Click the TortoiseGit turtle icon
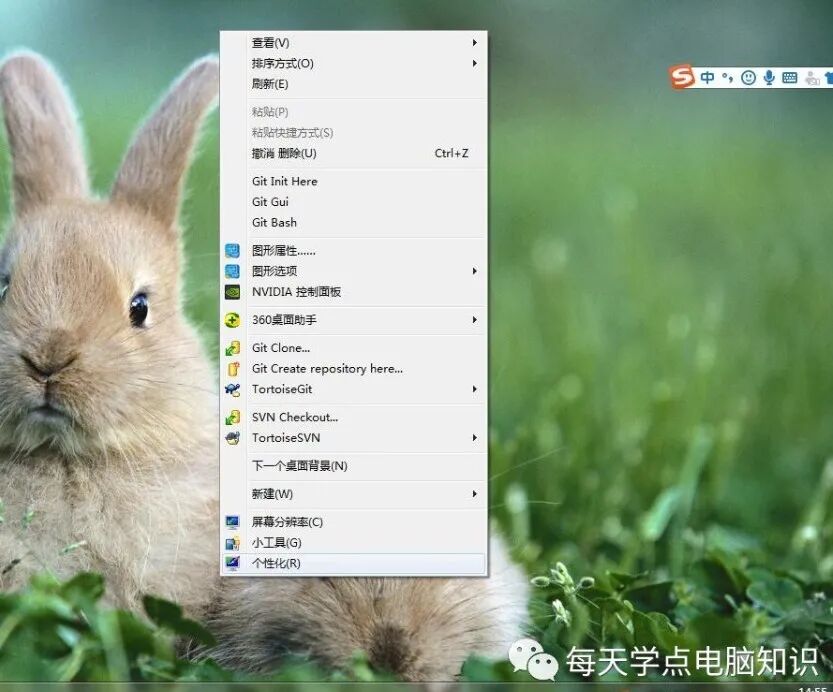 coord(233,390)
